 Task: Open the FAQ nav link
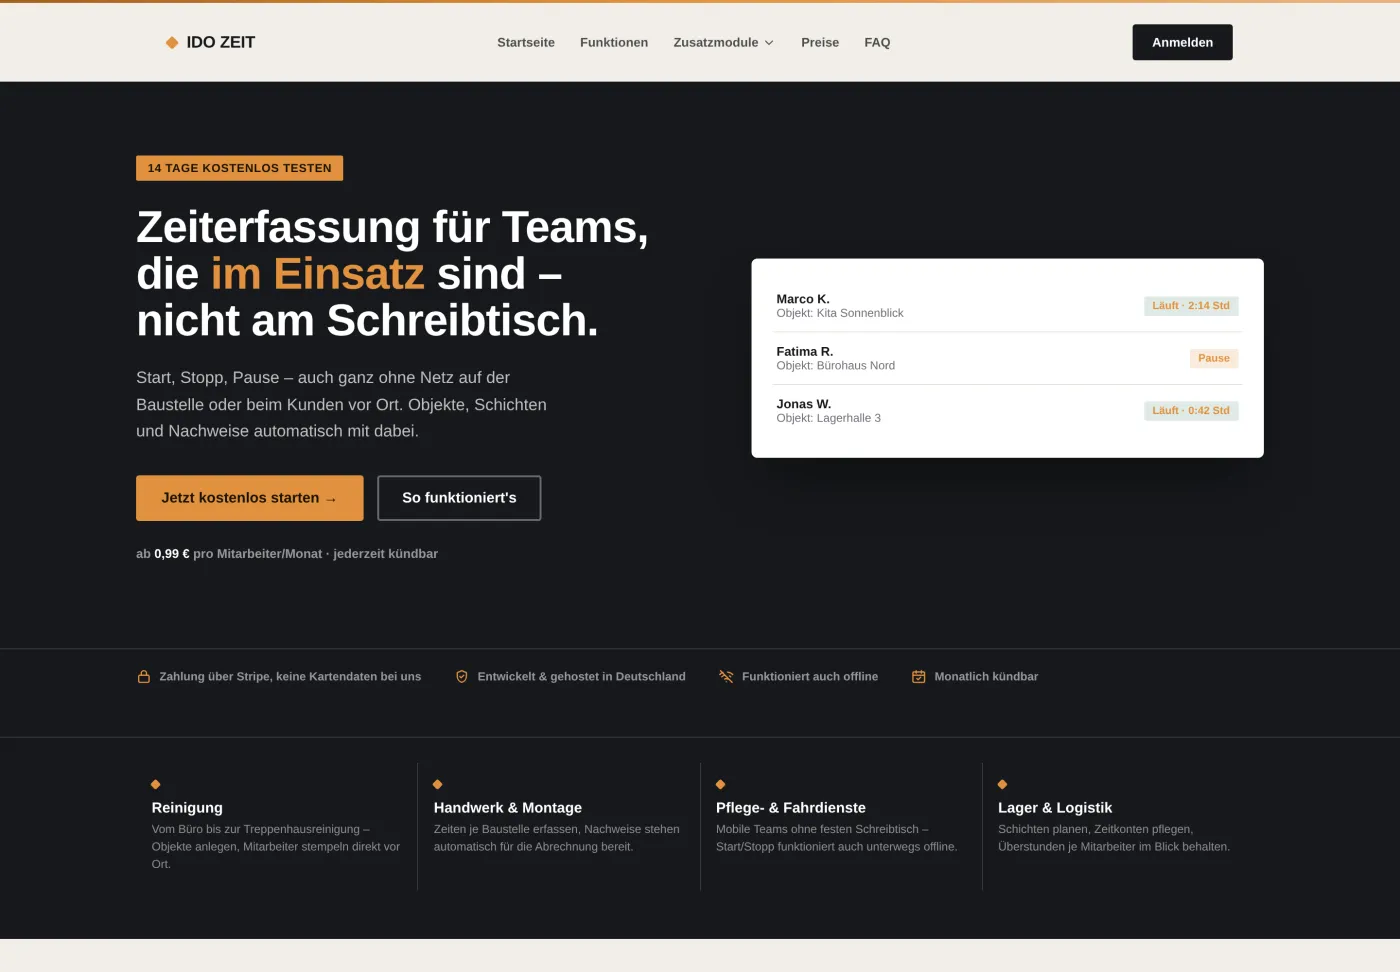tap(877, 42)
